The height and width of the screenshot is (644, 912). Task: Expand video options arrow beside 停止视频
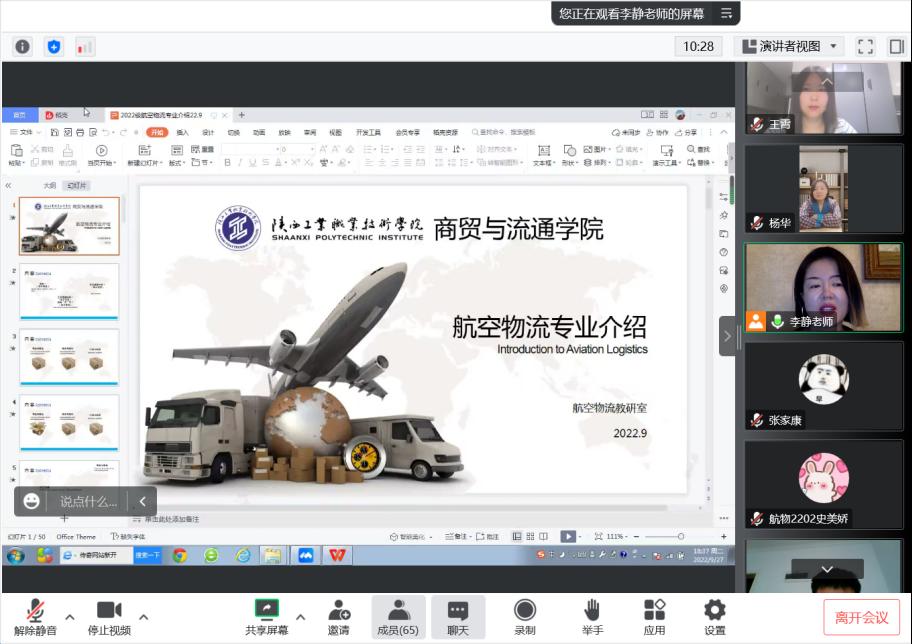point(143,616)
